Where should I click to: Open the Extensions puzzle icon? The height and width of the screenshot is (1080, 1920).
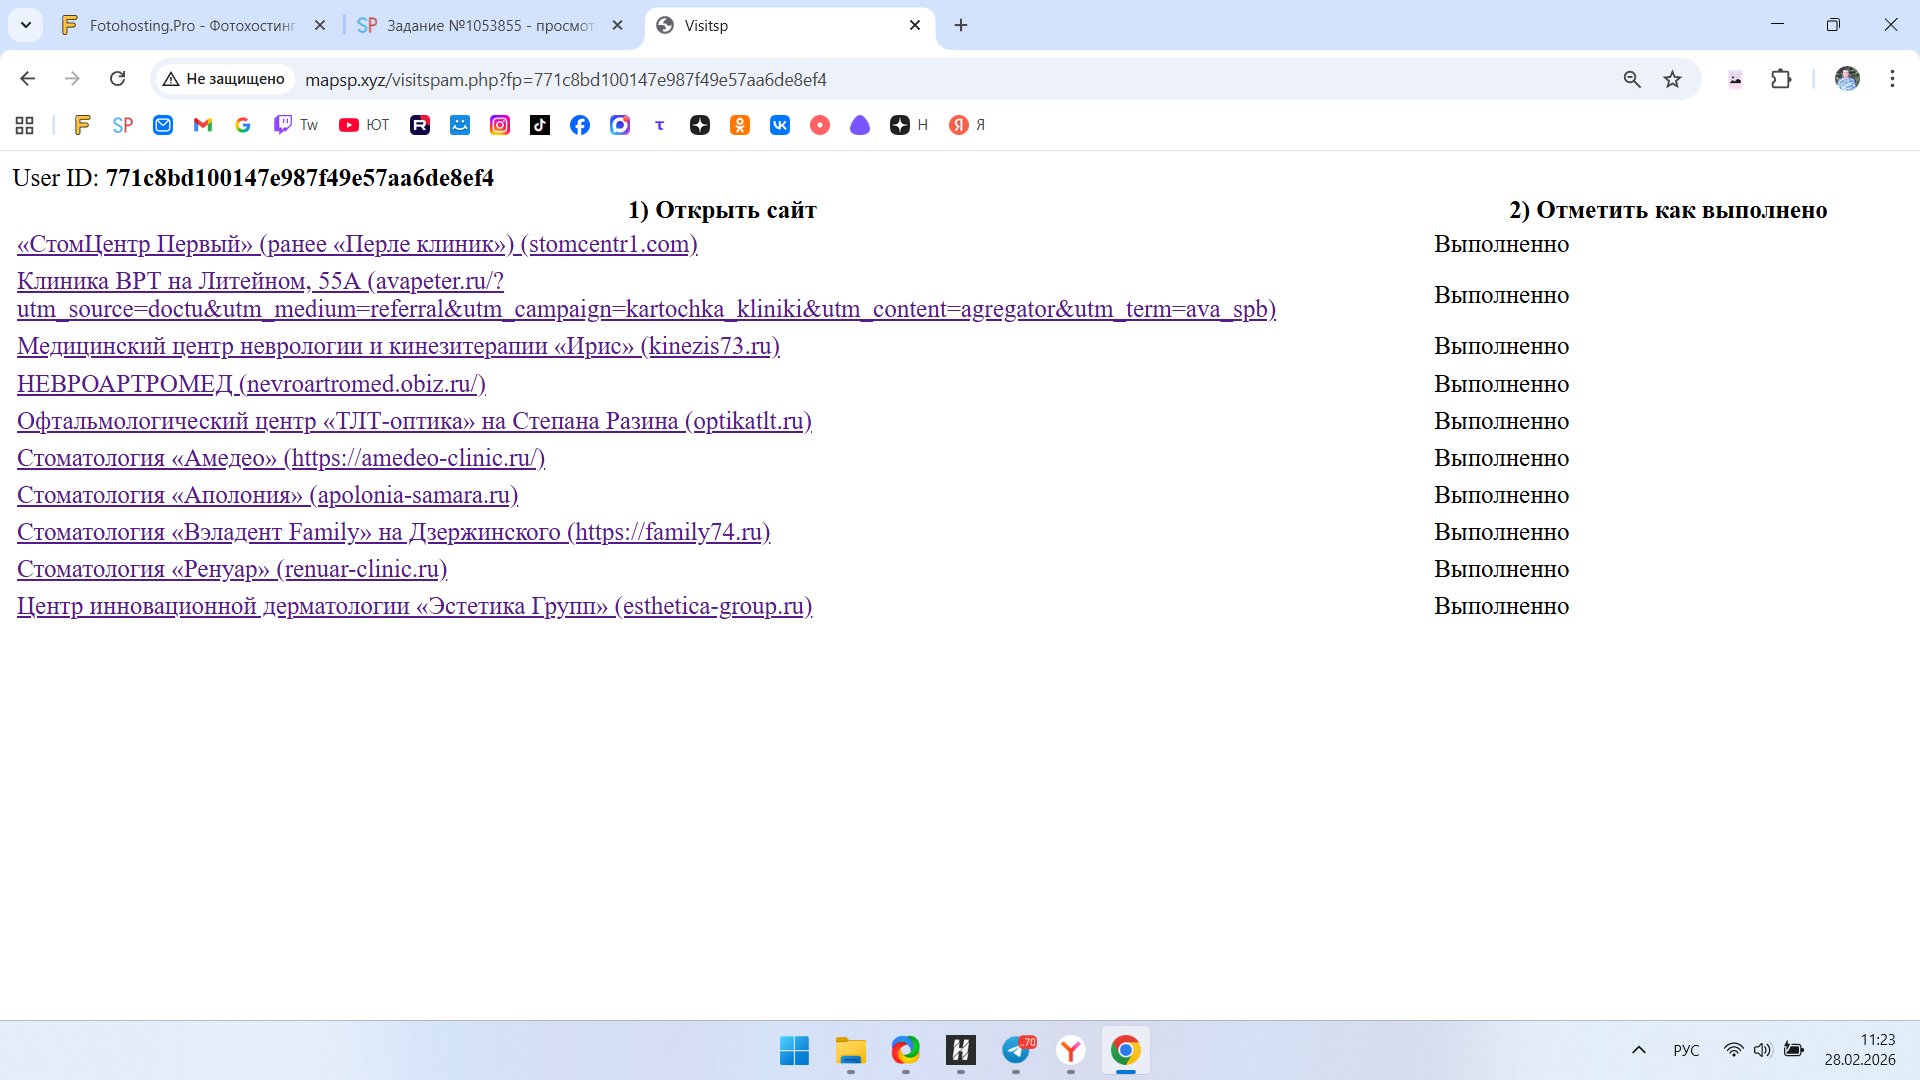(1781, 79)
